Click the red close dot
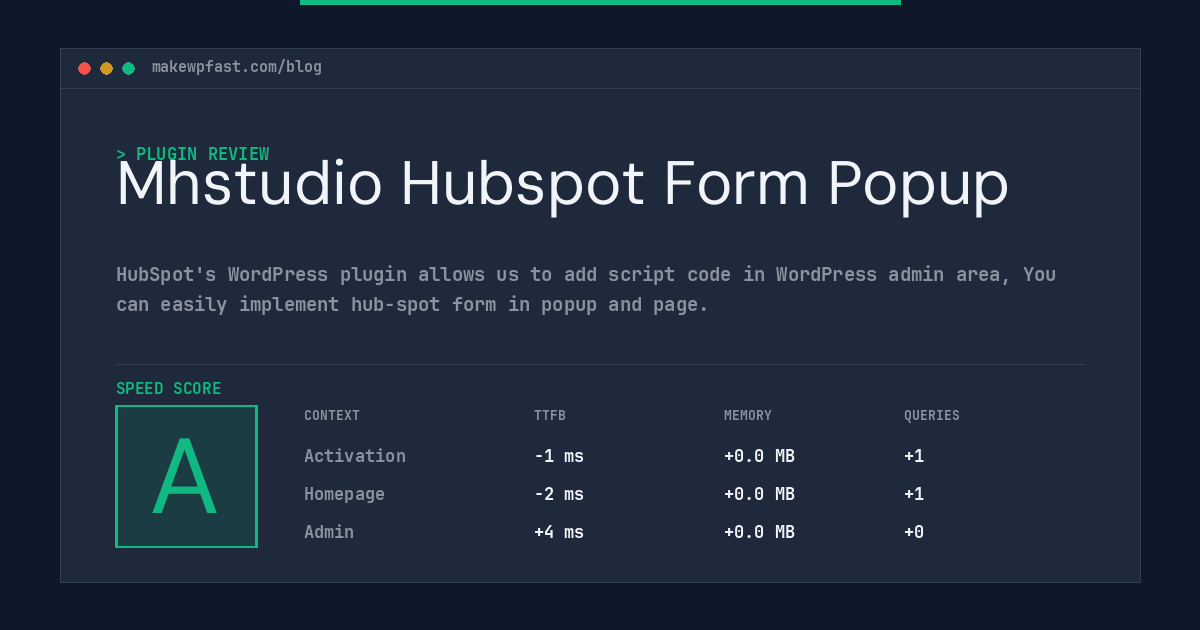1200x630 pixels. coord(84,68)
